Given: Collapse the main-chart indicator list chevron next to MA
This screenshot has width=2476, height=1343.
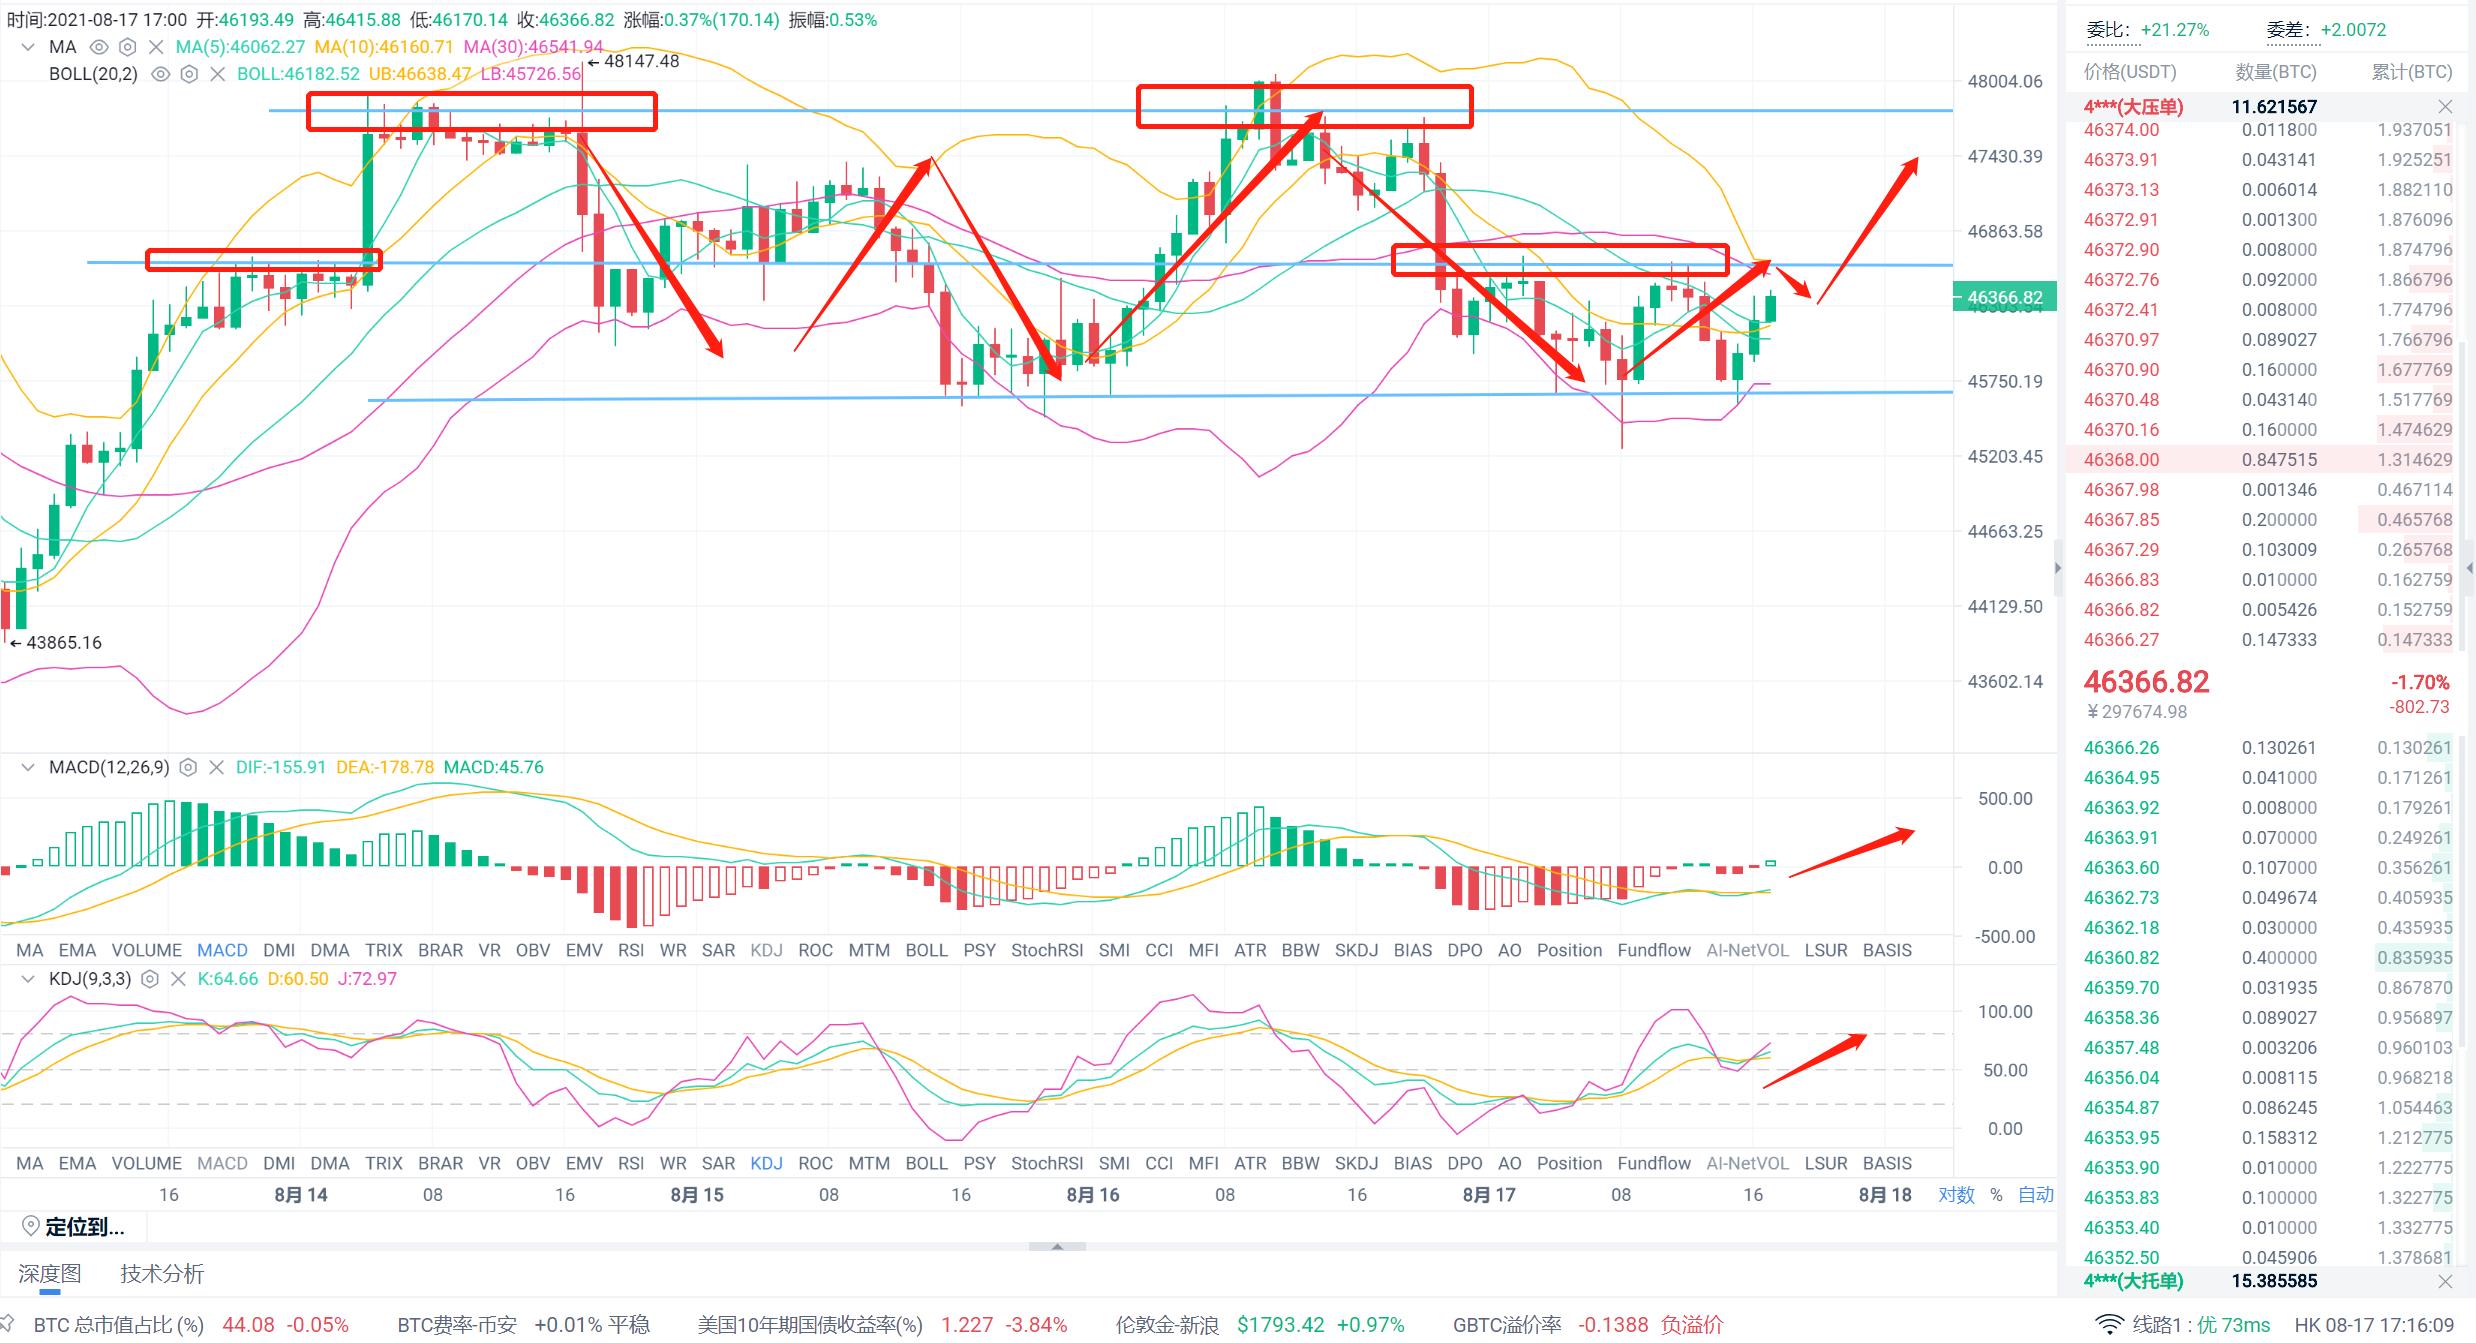Looking at the screenshot, I should 27,47.
